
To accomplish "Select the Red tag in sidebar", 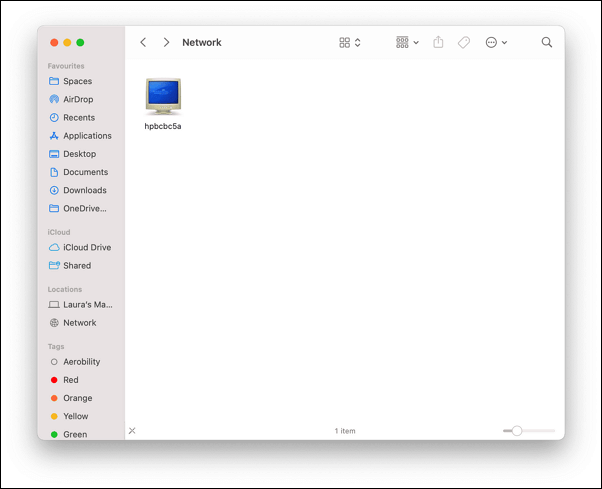I will tap(70, 380).
